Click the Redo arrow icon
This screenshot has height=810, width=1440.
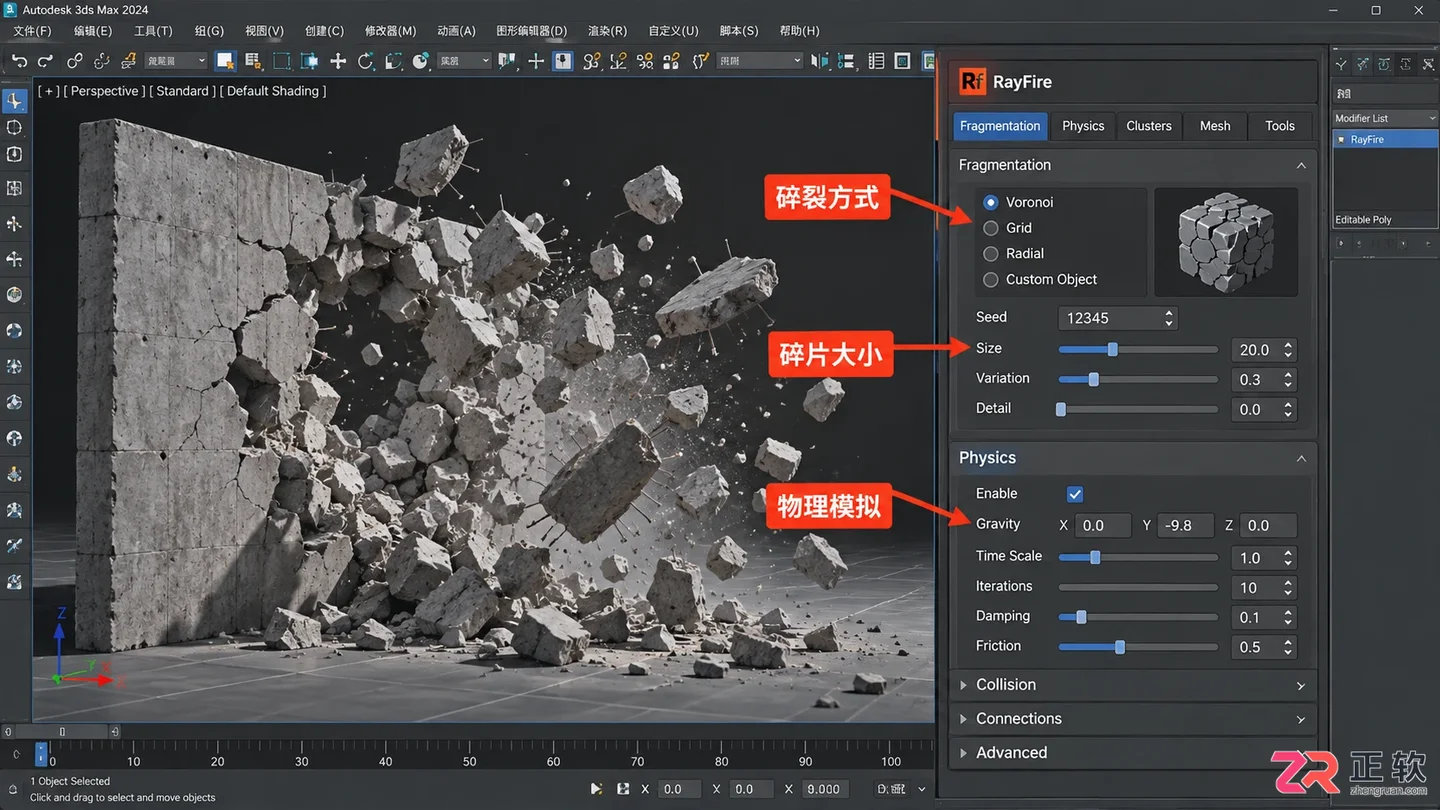click(x=45, y=61)
